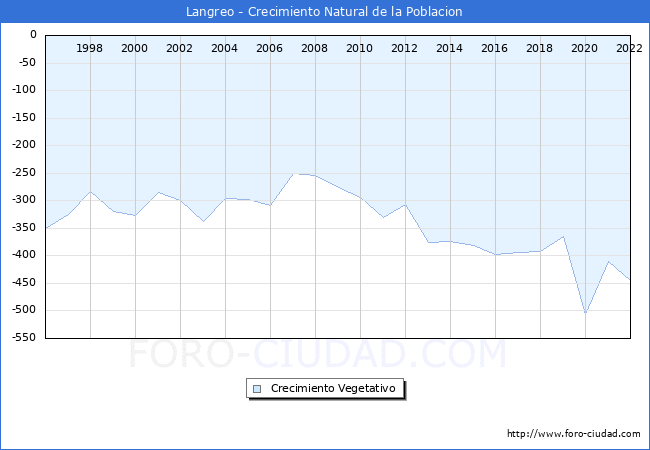Click the -350 y-axis value
The width and height of the screenshot is (650, 450).
coord(24,227)
